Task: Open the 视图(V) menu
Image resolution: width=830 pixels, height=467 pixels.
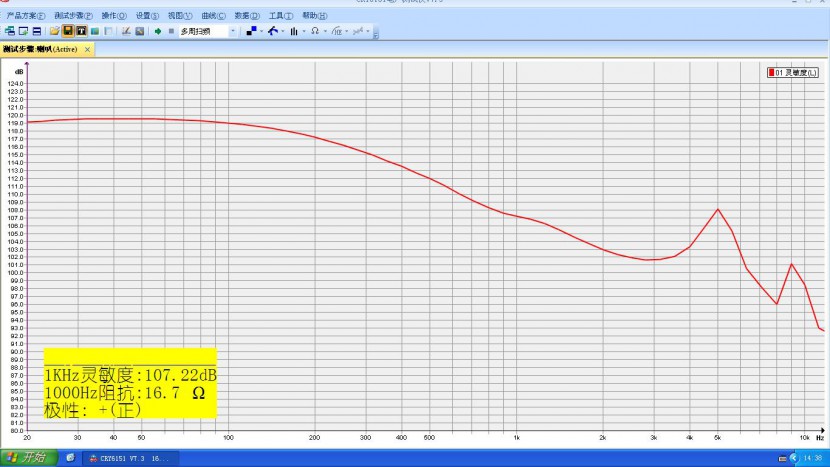Action: pyautogui.click(x=180, y=16)
